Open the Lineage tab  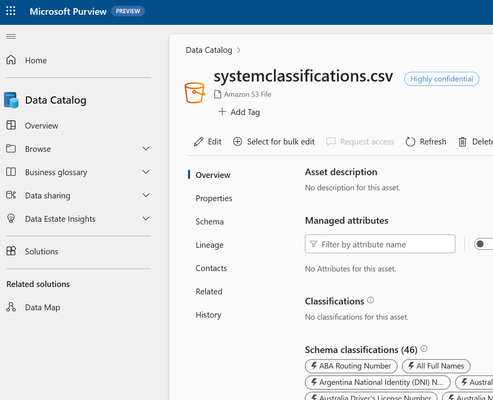[209, 245]
